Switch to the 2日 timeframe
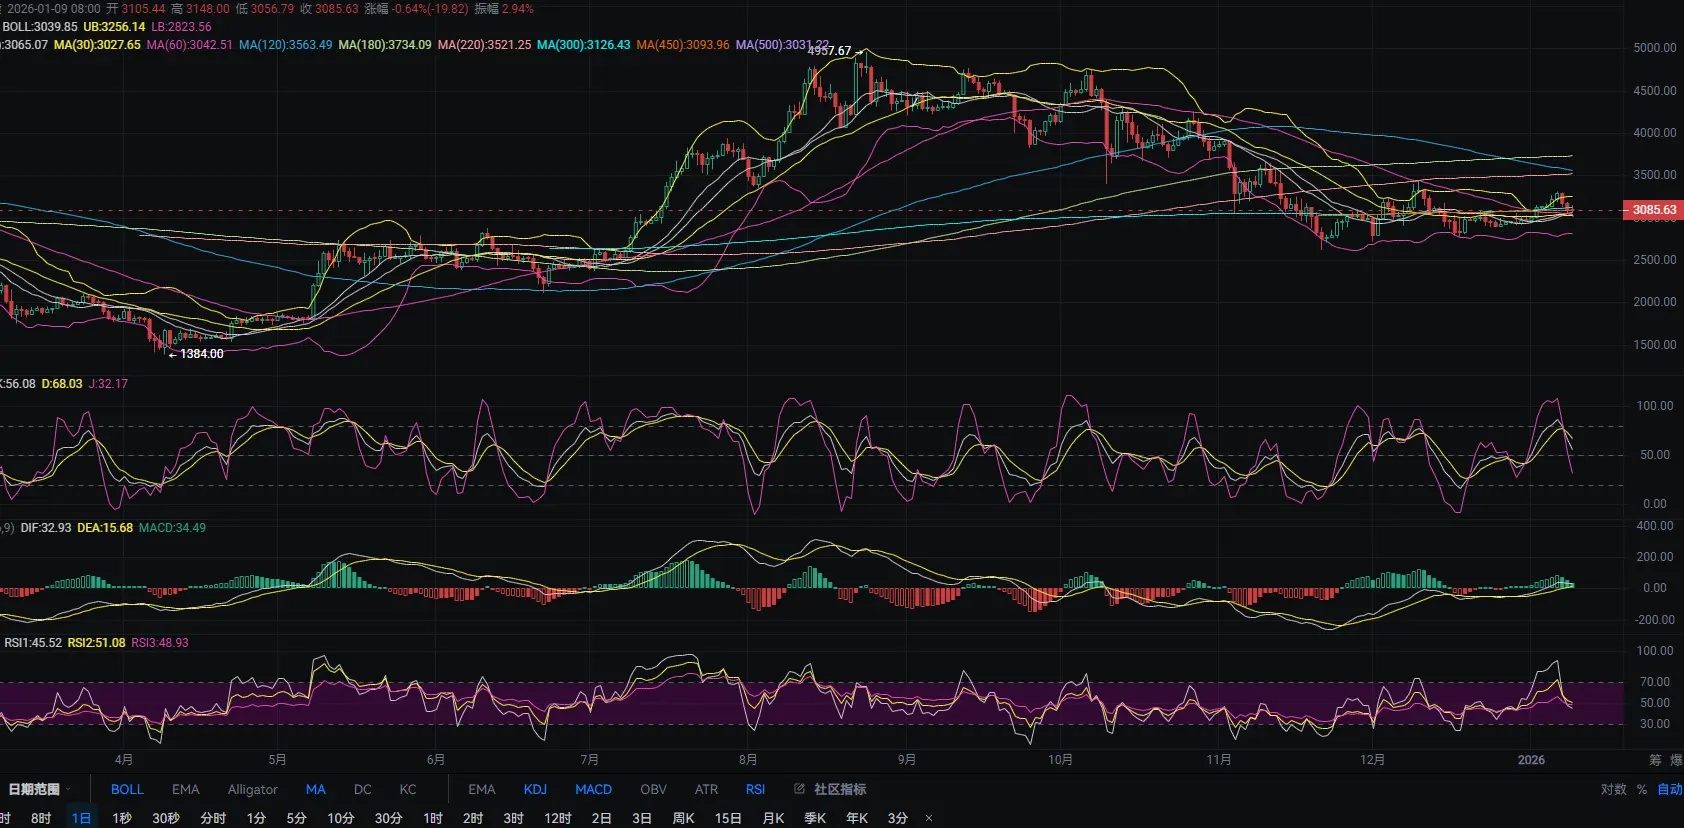The image size is (1684, 828). 601,818
